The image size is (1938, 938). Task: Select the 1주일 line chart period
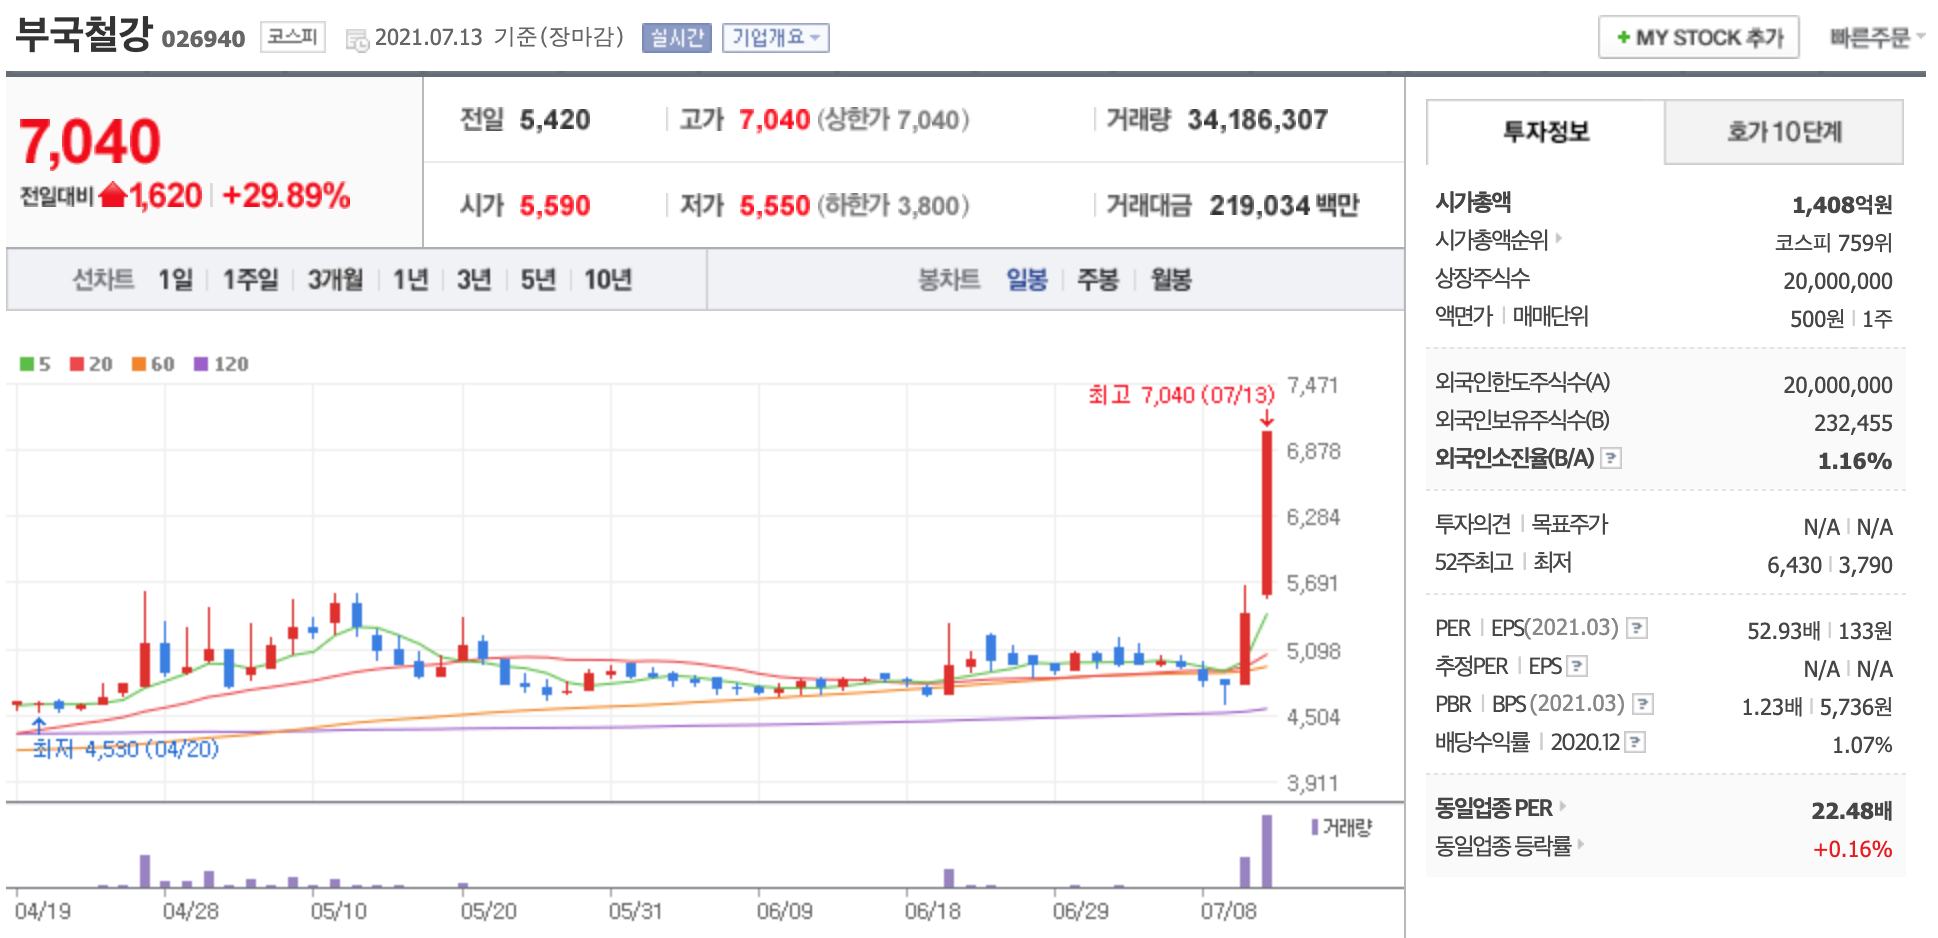coord(250,279)
